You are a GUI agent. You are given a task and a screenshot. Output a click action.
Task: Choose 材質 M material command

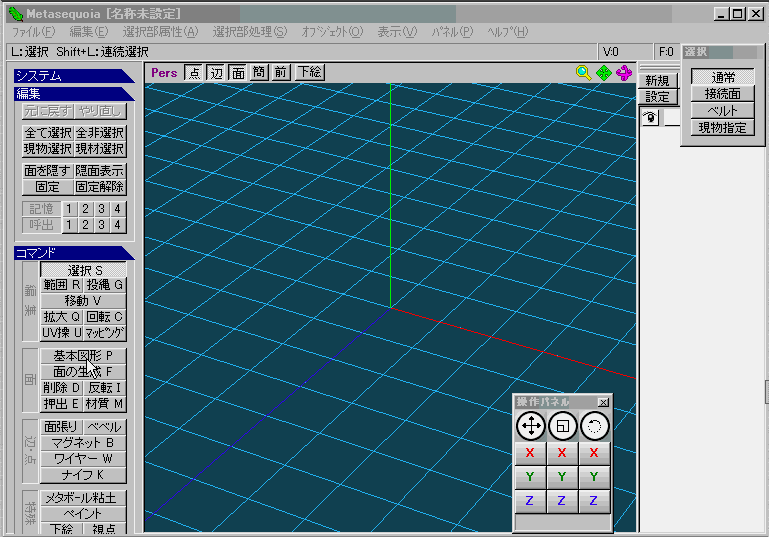tap(105, 404)
